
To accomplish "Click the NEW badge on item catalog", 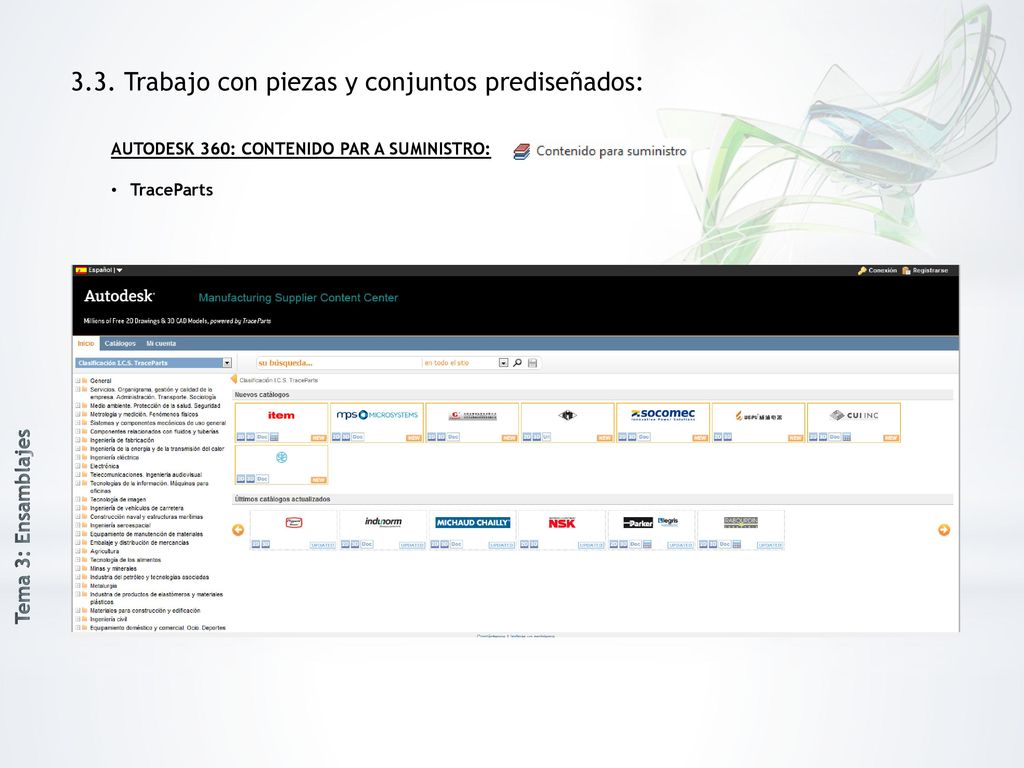I will pos(318,438).
